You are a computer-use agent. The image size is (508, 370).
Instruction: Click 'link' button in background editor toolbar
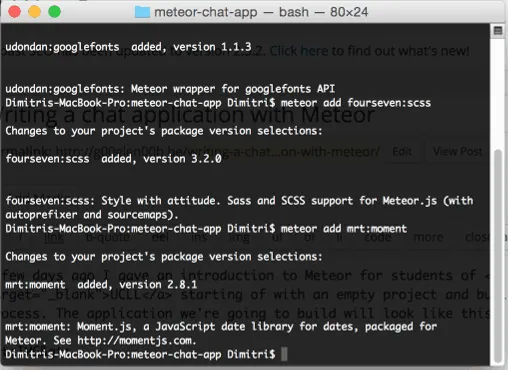[53, 237]
